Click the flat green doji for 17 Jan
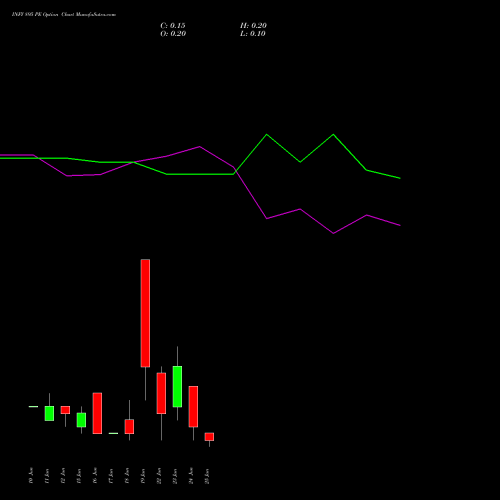Screen dimensions: 500x500 pos(113,433)
